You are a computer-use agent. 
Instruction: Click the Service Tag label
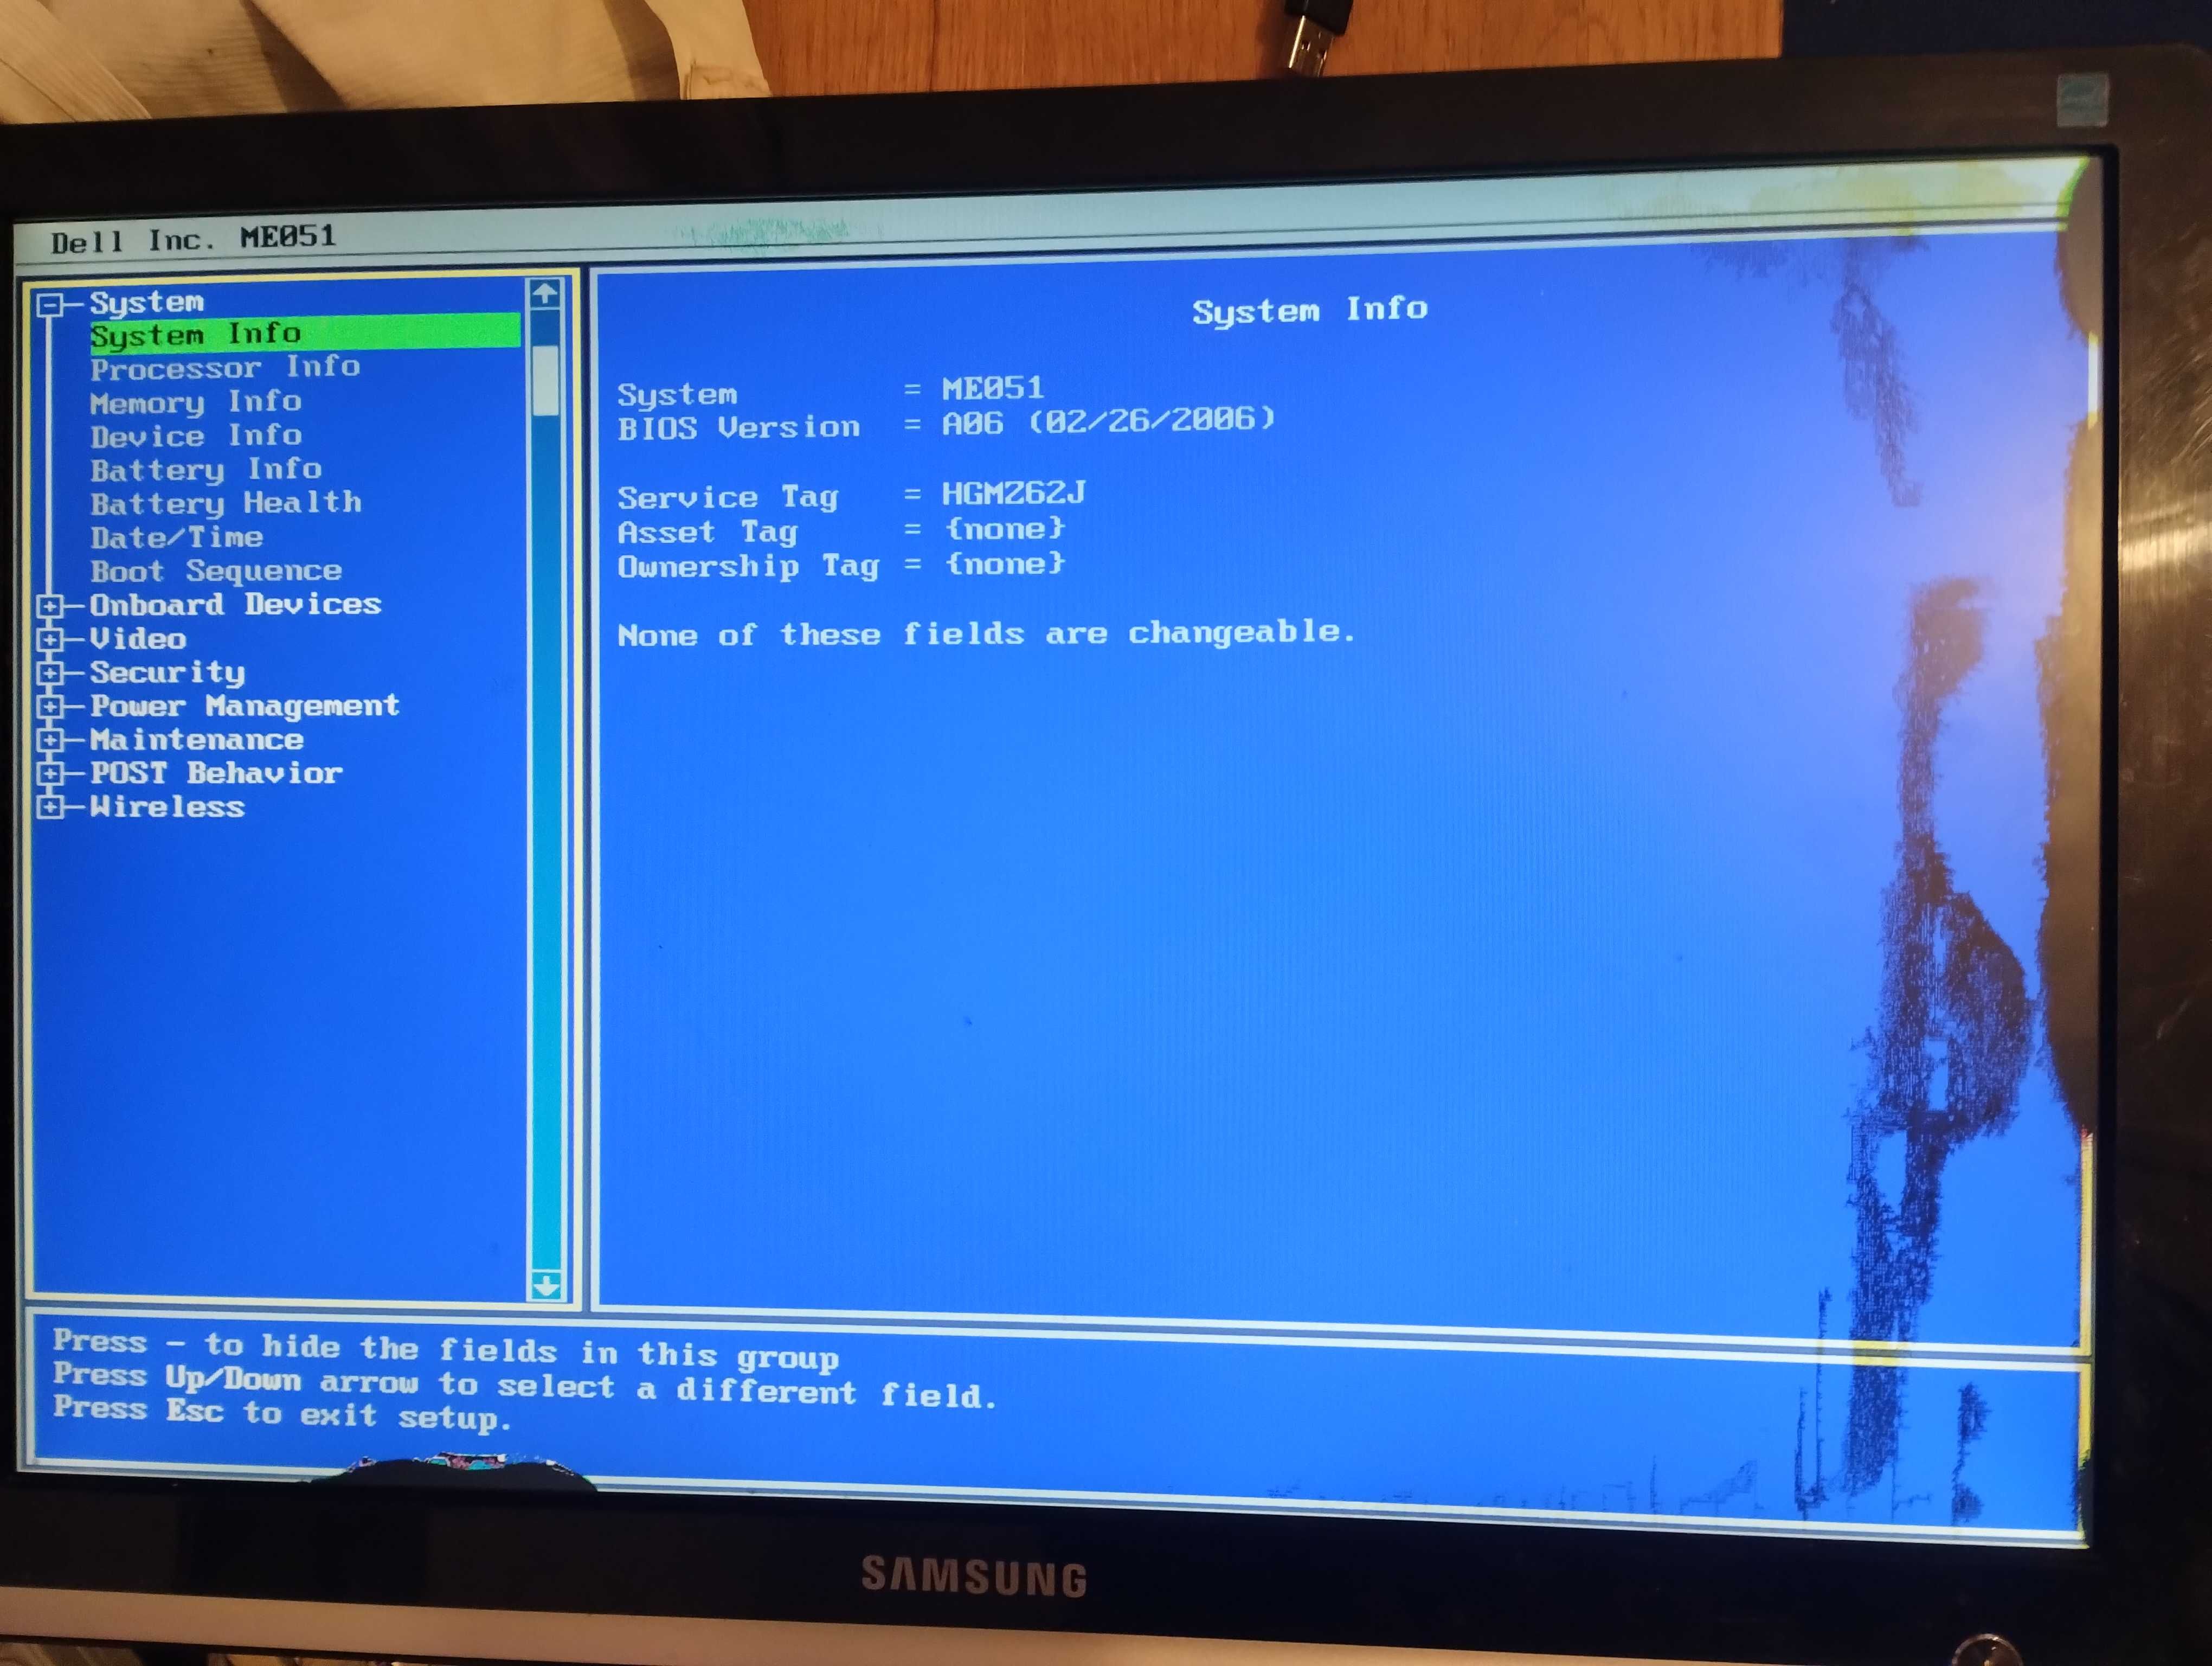pyautogui.click(x=727, y=497)
